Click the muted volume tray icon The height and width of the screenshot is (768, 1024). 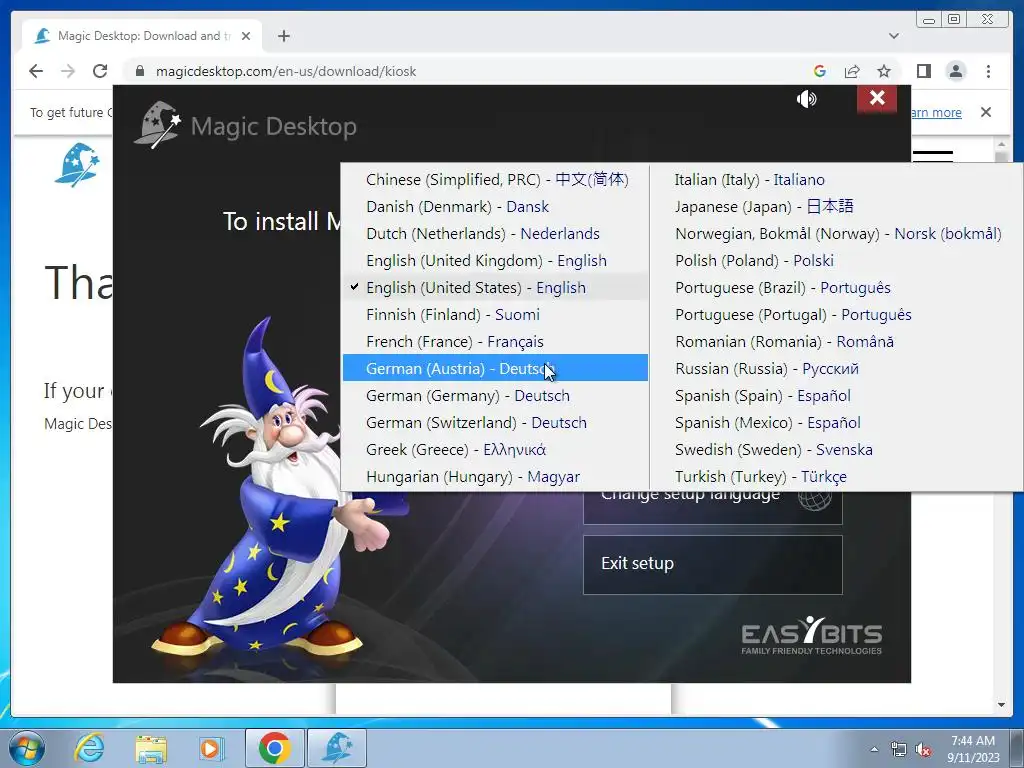tap(923, 750)
